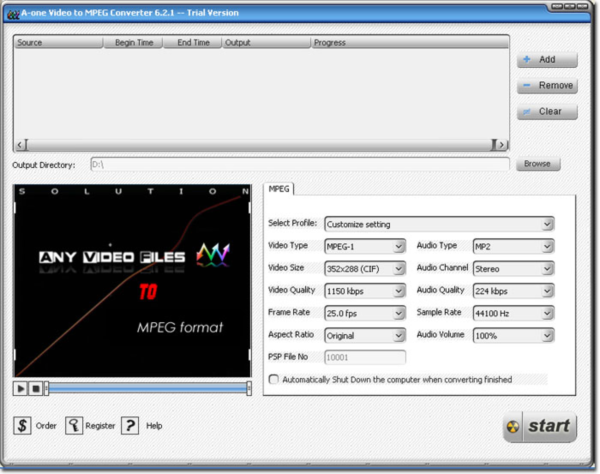Viewport: 600px width, 474px height.
Task: Select the MPEG tab
Action: pyautogui.click(x=279, y=189)
